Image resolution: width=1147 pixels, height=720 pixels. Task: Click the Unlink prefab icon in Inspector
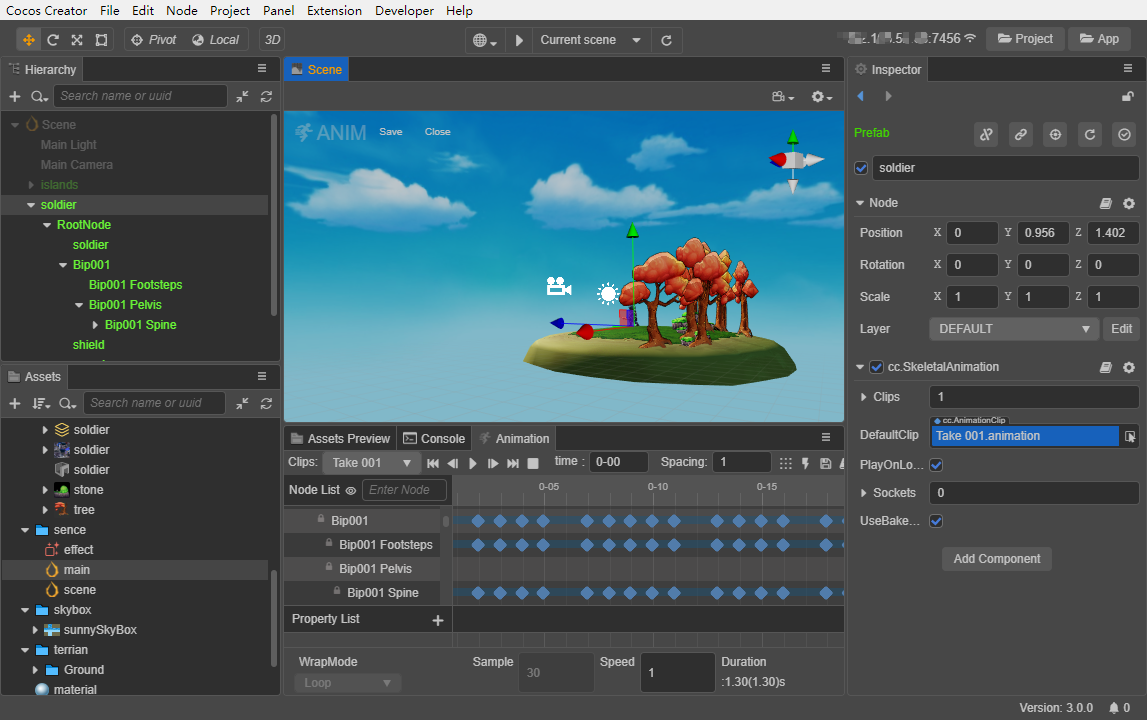[x=986, y=134]
